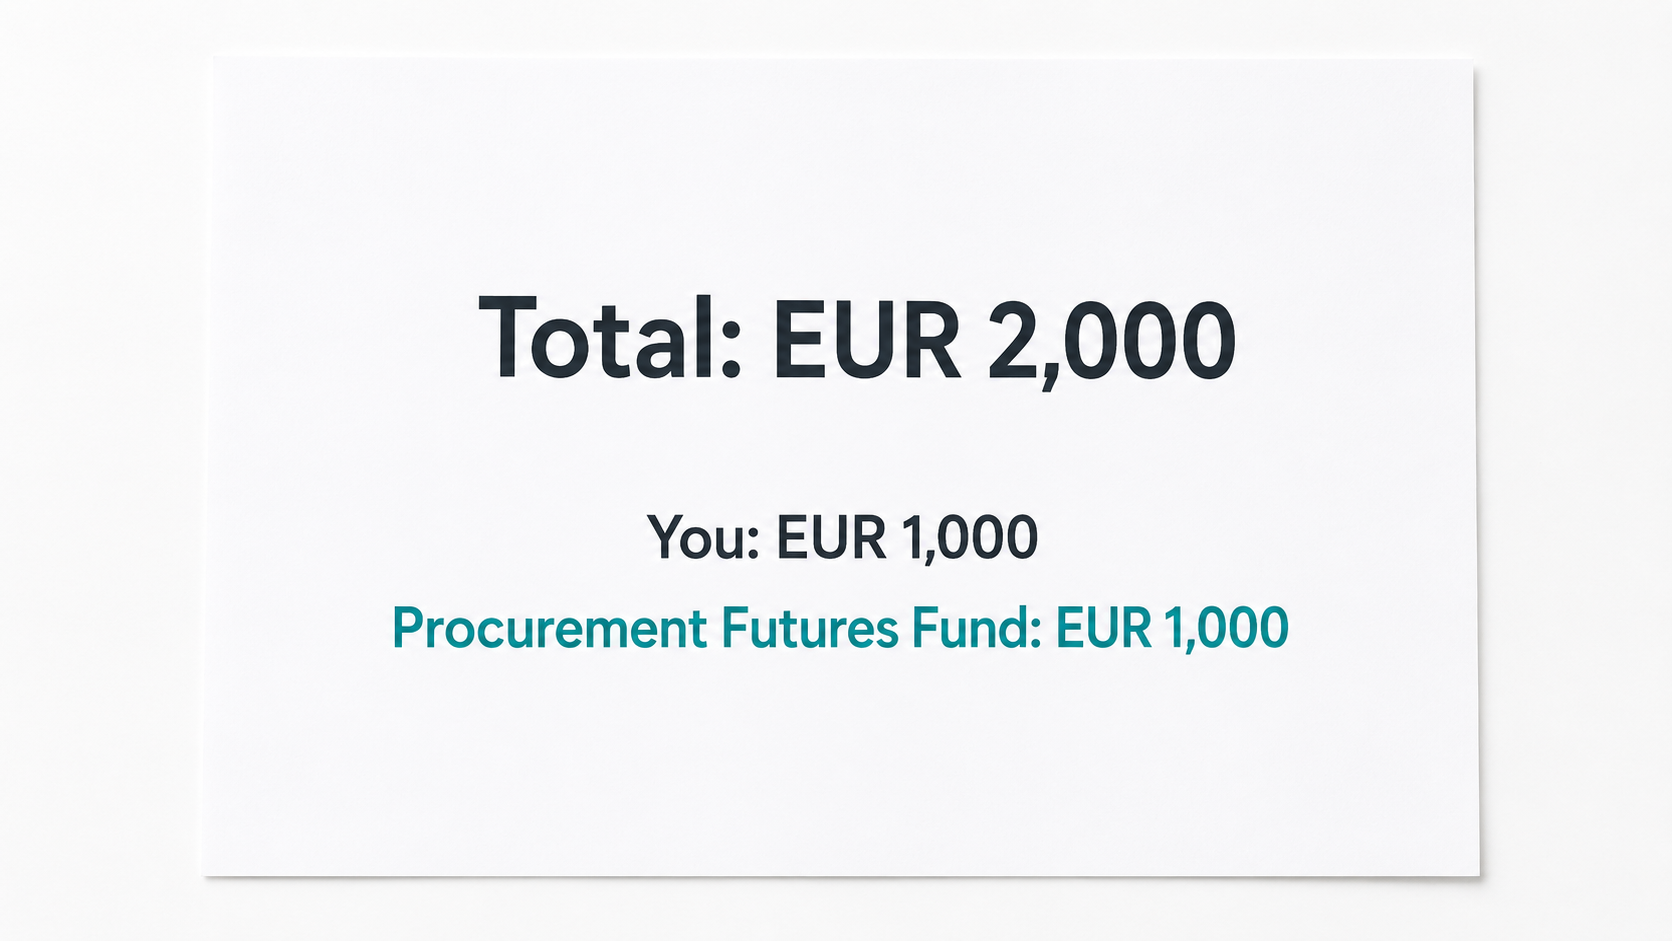
Task: Select the "You: EUR 1,000" line
Action: [x=843, y=538]
